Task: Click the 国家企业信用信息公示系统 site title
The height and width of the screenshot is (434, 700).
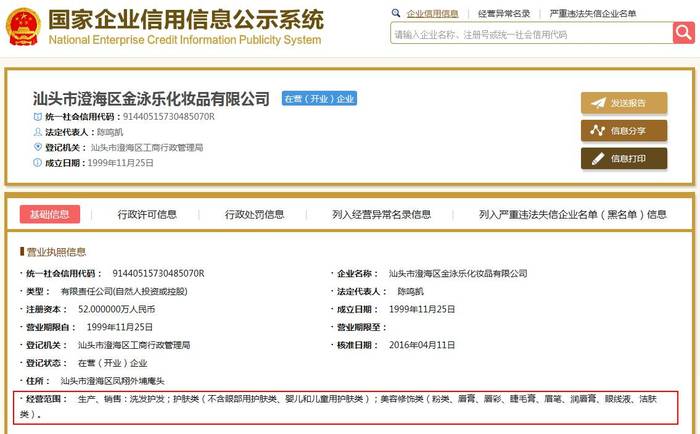Action: [186, 19]
